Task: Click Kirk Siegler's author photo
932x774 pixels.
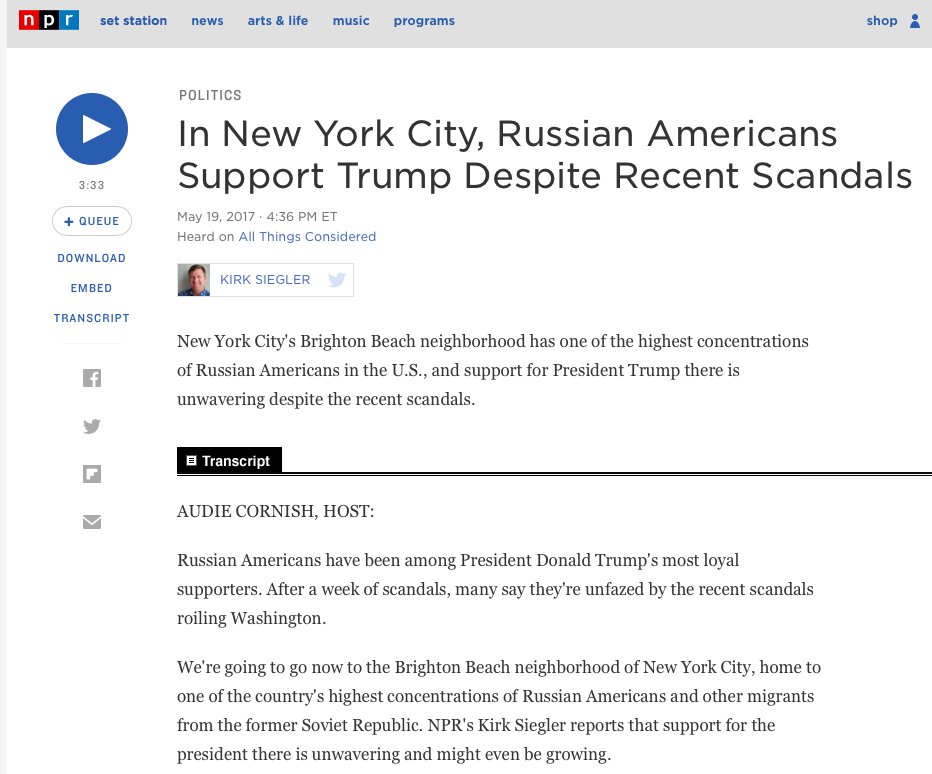Action: point(194,279)
